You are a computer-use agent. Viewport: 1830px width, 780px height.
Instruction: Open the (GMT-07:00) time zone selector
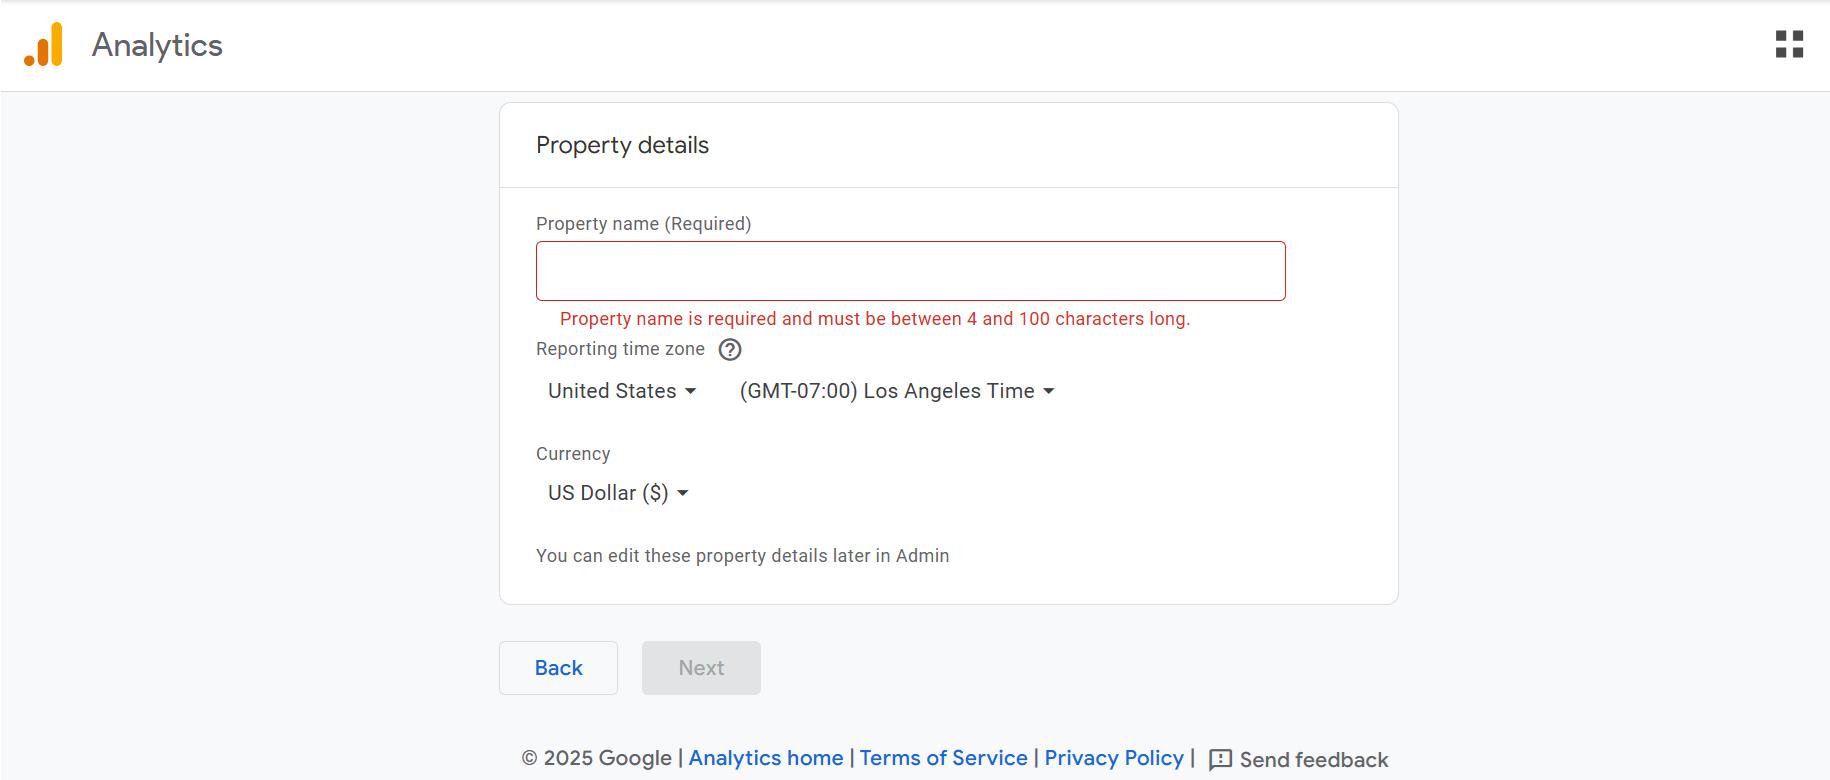pyautogui.click(x=887, y=391)
